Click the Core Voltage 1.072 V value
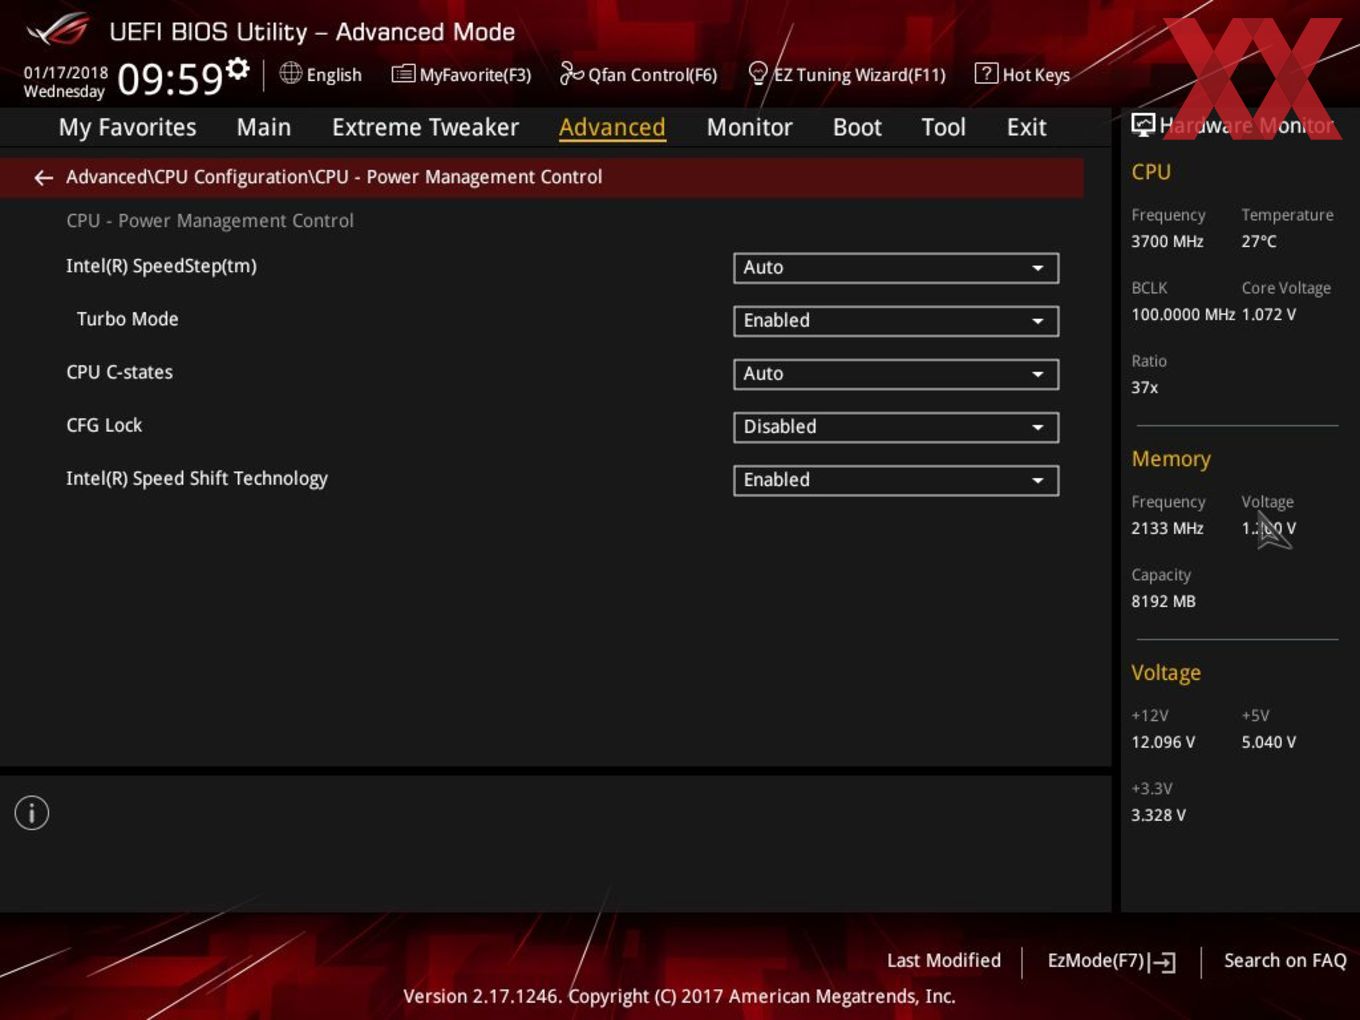Image resolution: width=1360 pixels, height=1020 pixels. point(1269,314)
